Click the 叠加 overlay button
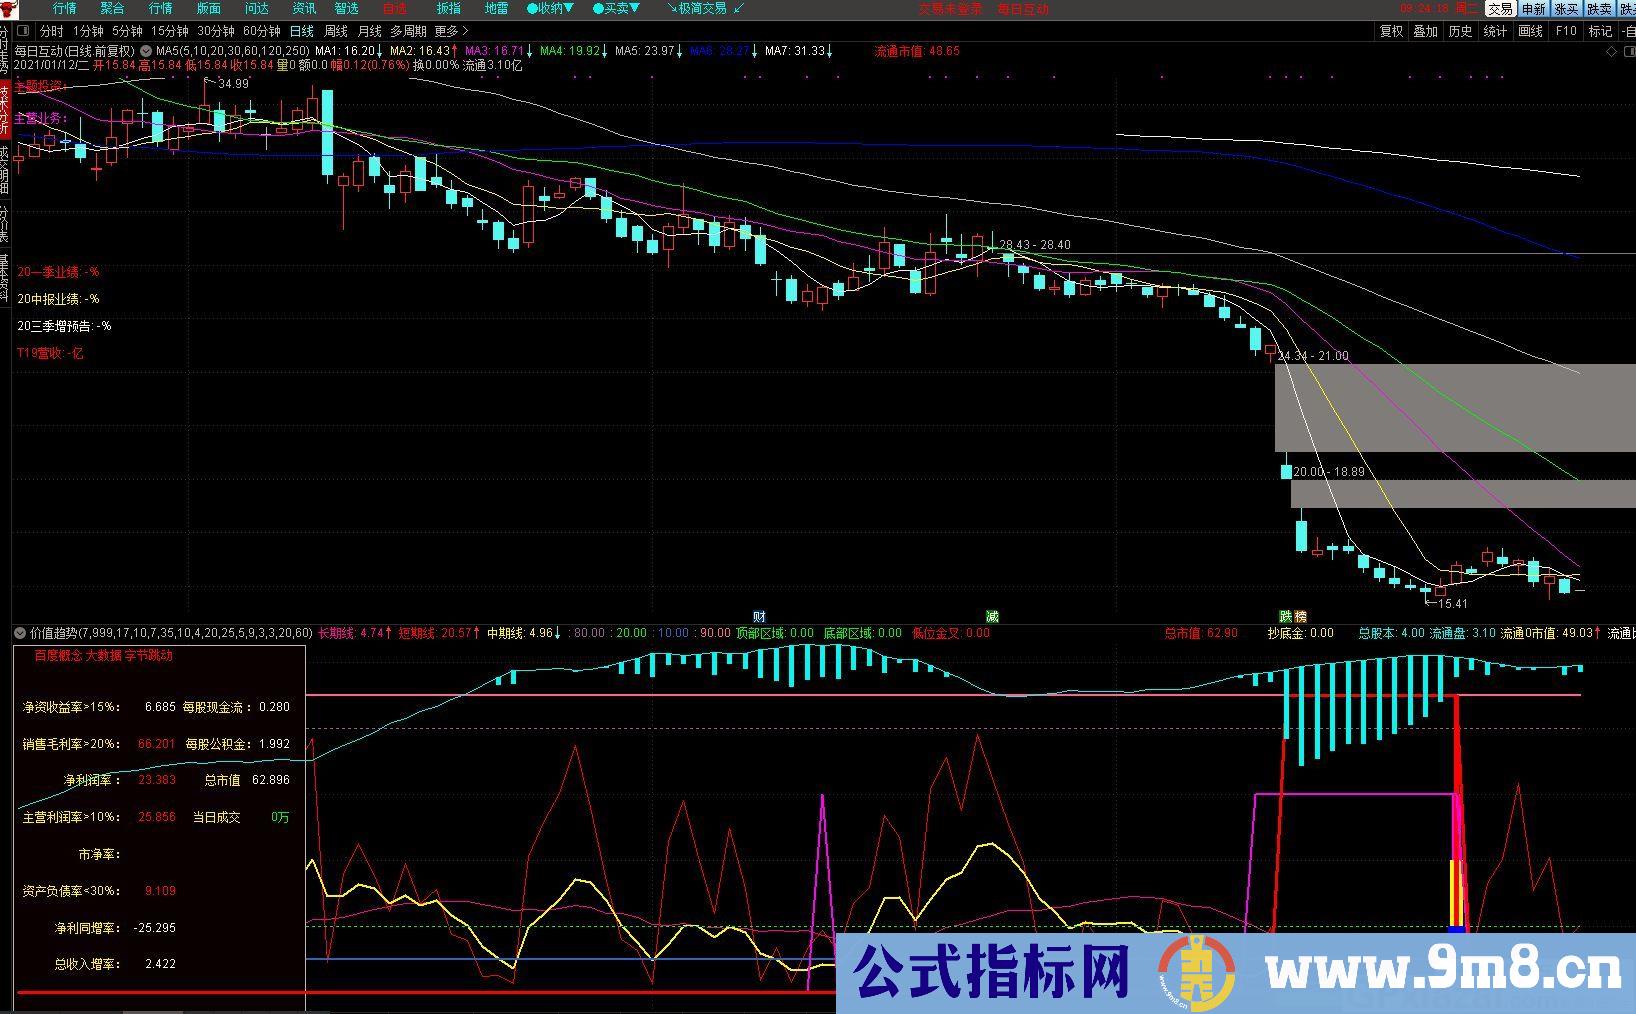The width and height of the screenshot is (1636, 1014). pos(1425,31)
